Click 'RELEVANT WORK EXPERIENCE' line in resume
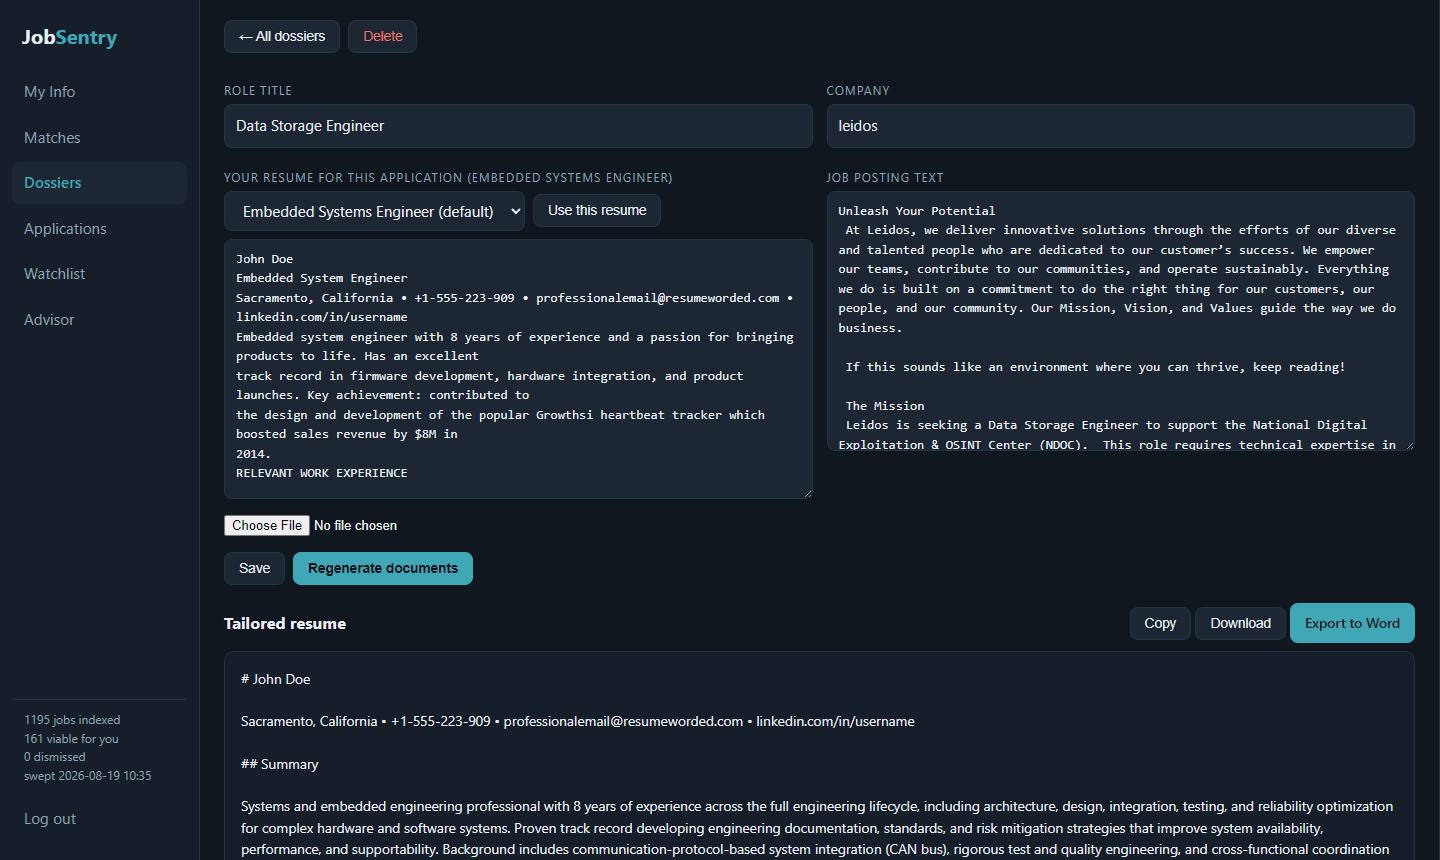This screenshot has width=1440, height=860. [322, 473]
